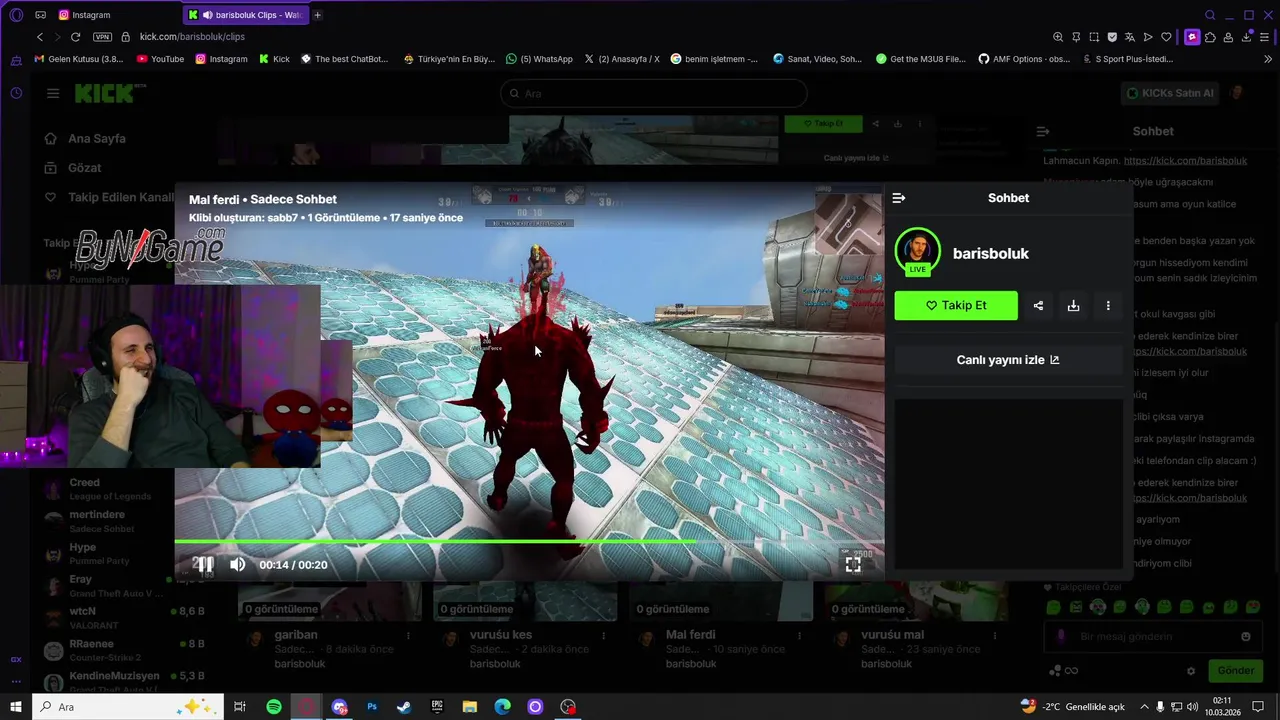Open the 'gariban' clip title
The image size is (1280, 720).
click(x=296, y=635)
